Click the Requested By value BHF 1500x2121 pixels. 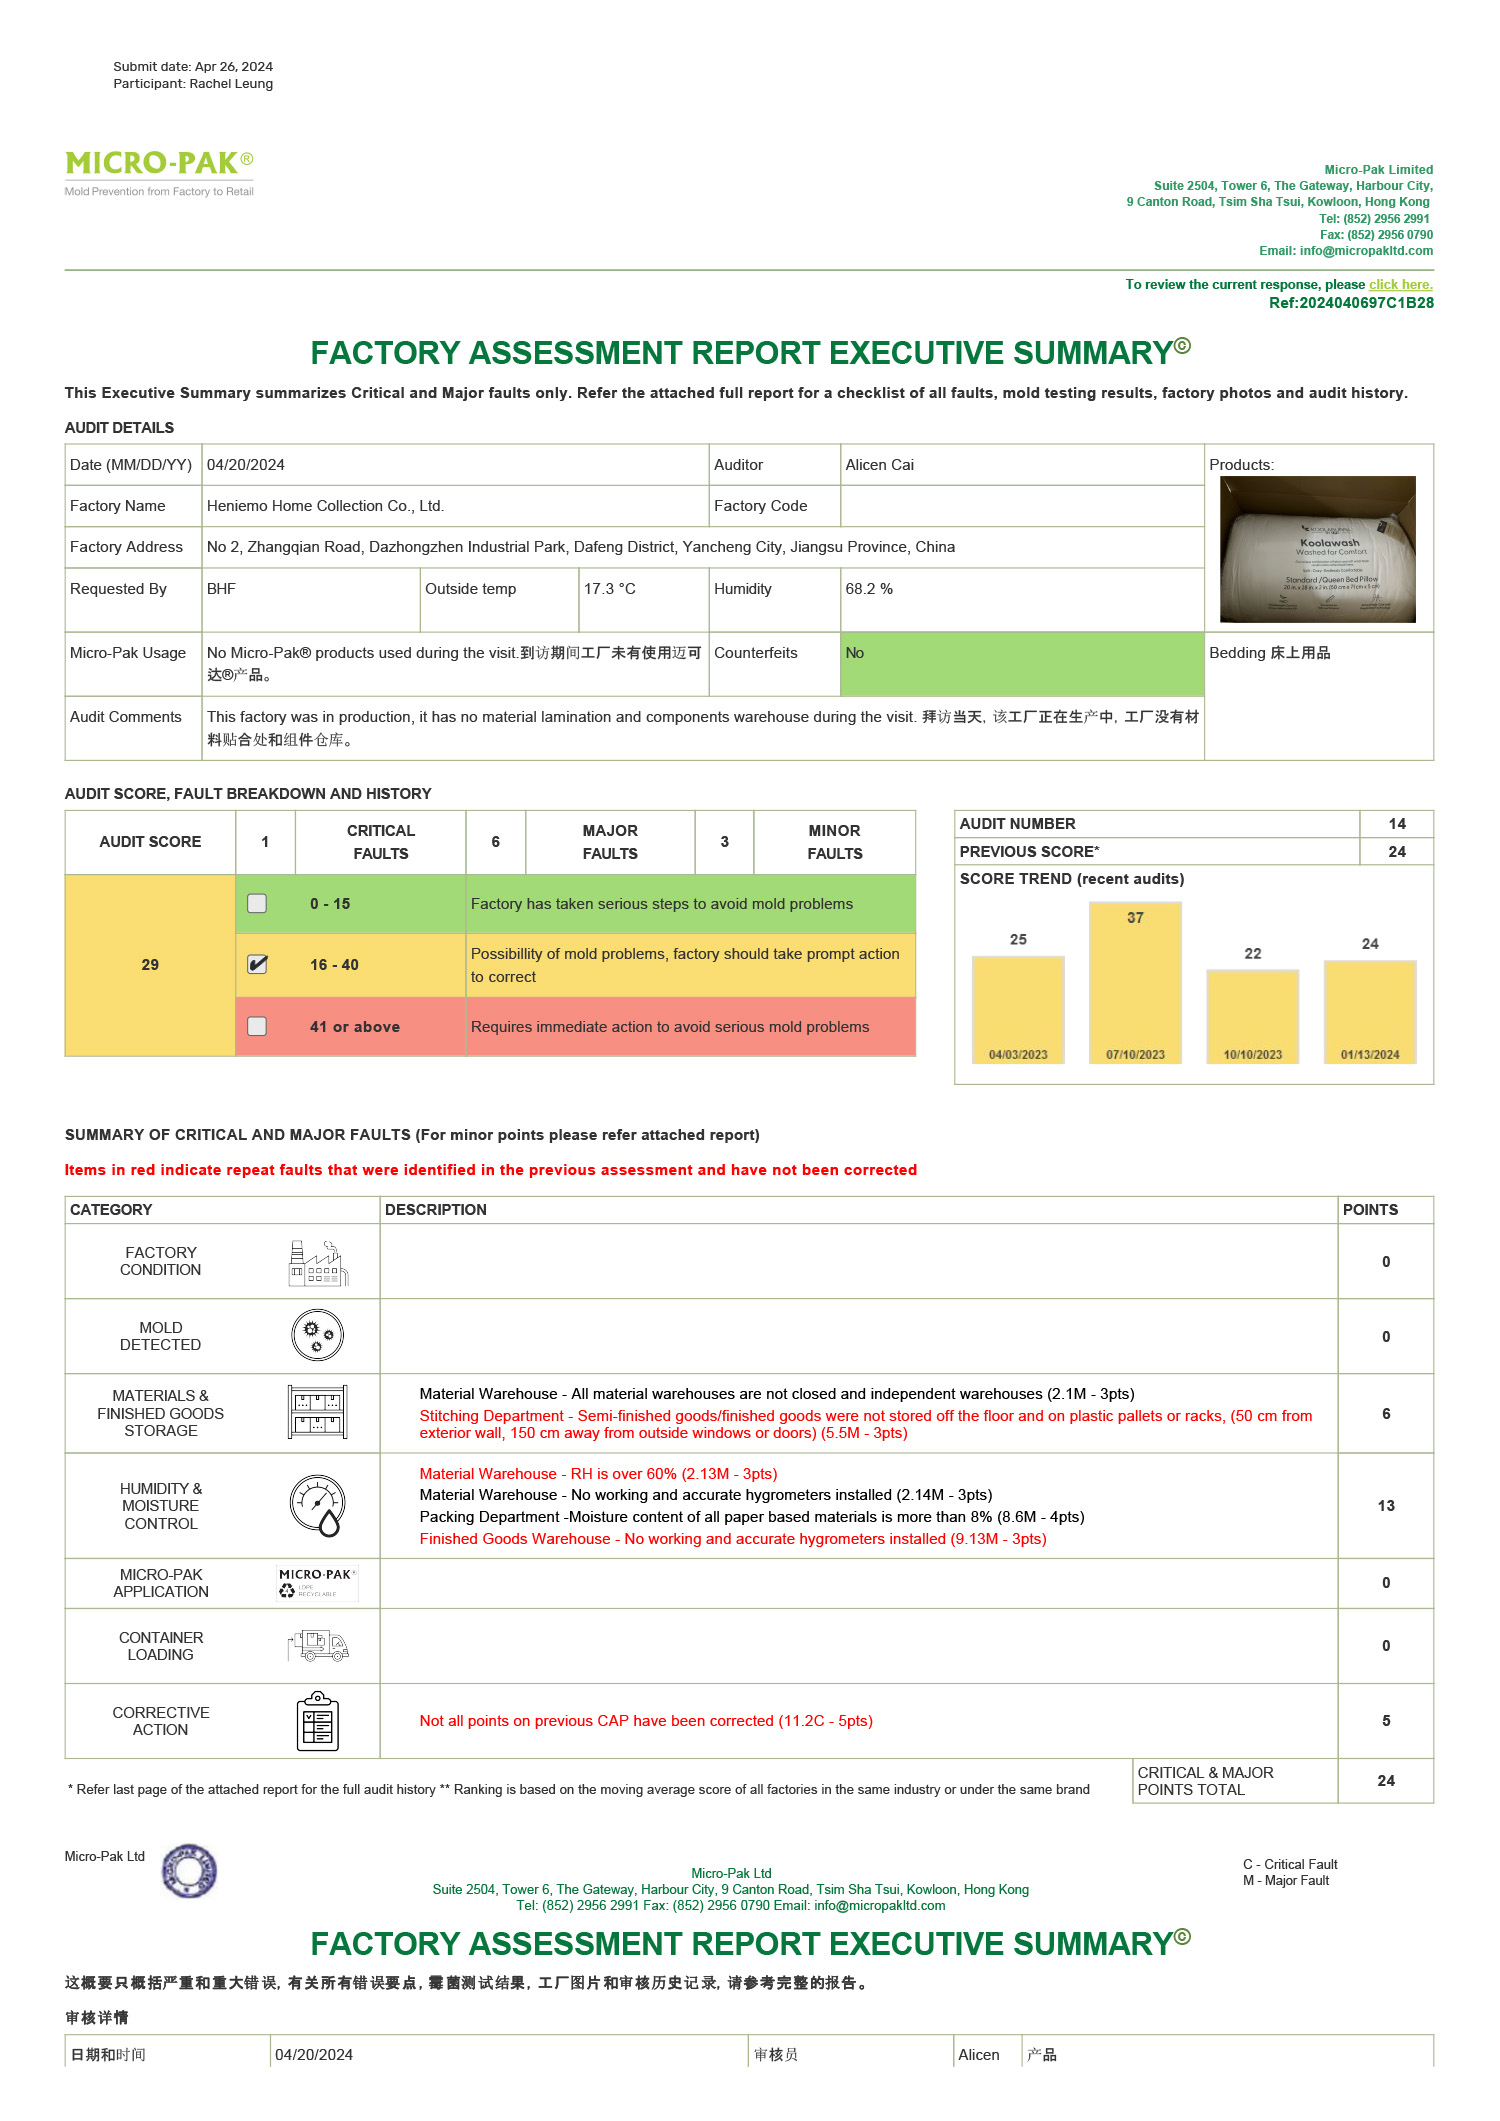tap(221, 589)
